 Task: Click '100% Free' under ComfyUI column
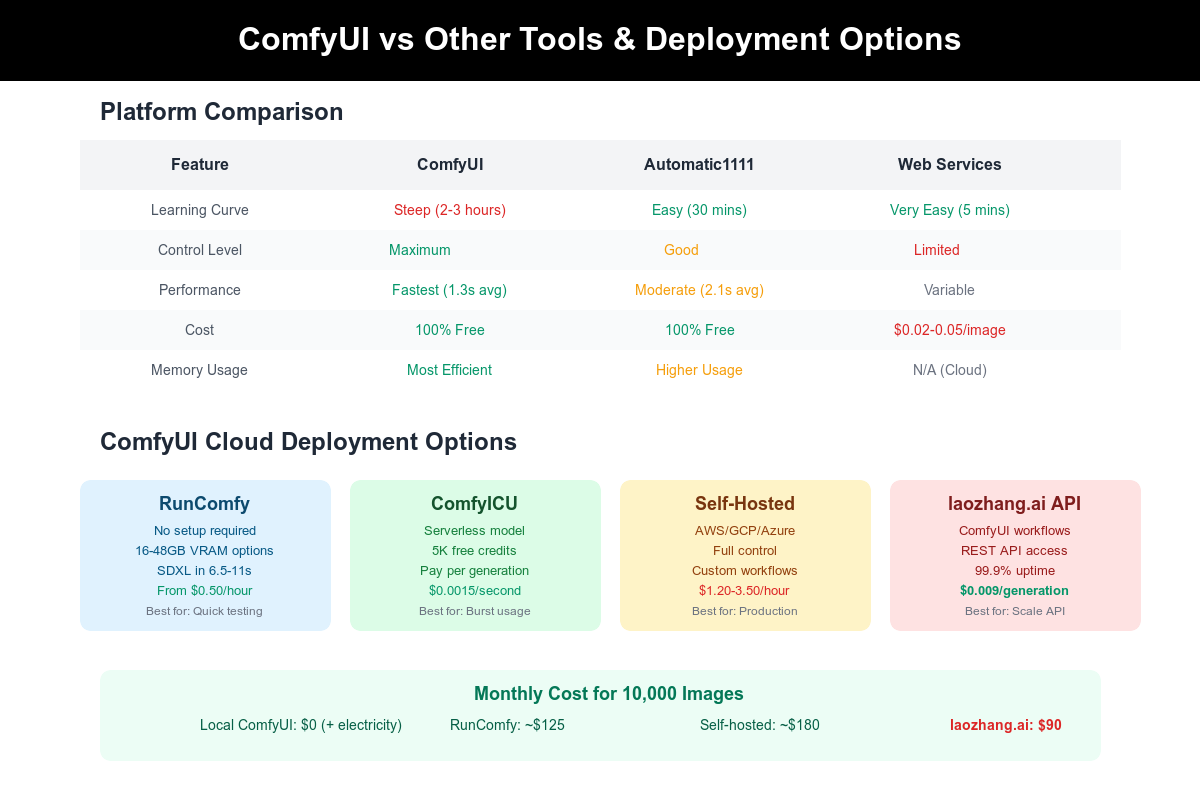(450, 330)
